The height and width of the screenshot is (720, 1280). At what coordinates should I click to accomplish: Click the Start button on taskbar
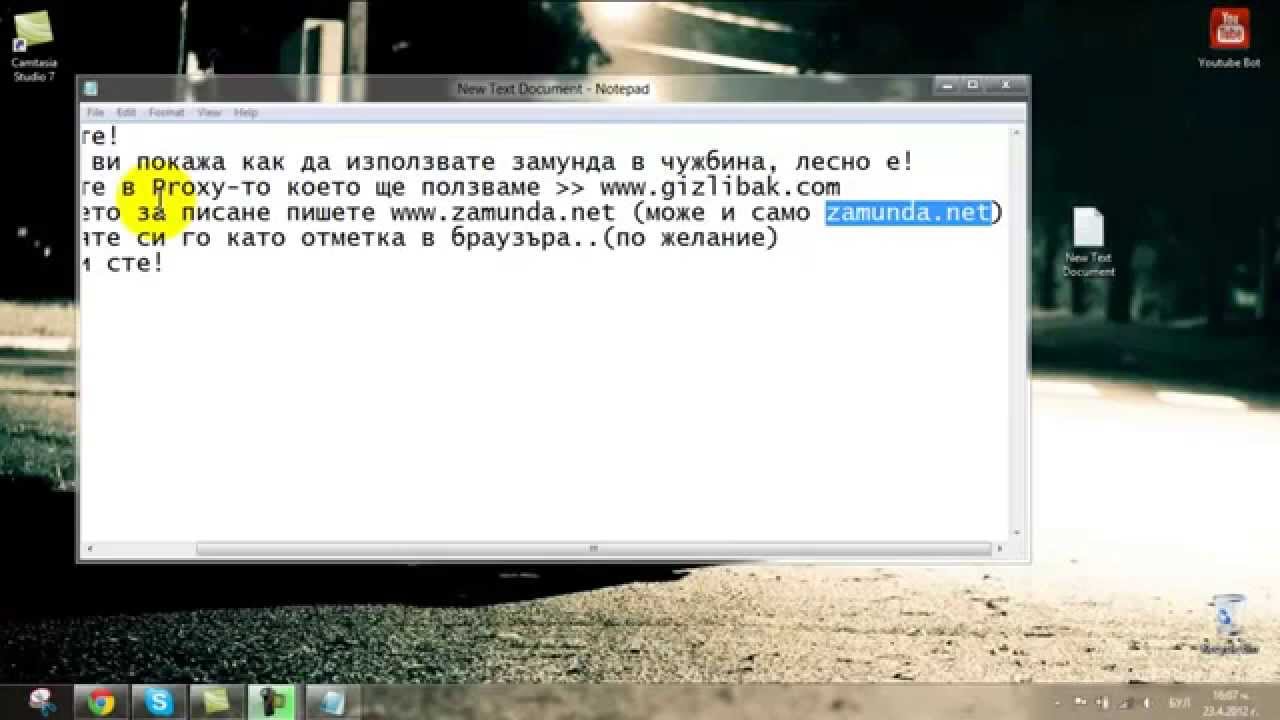point(43,701)
